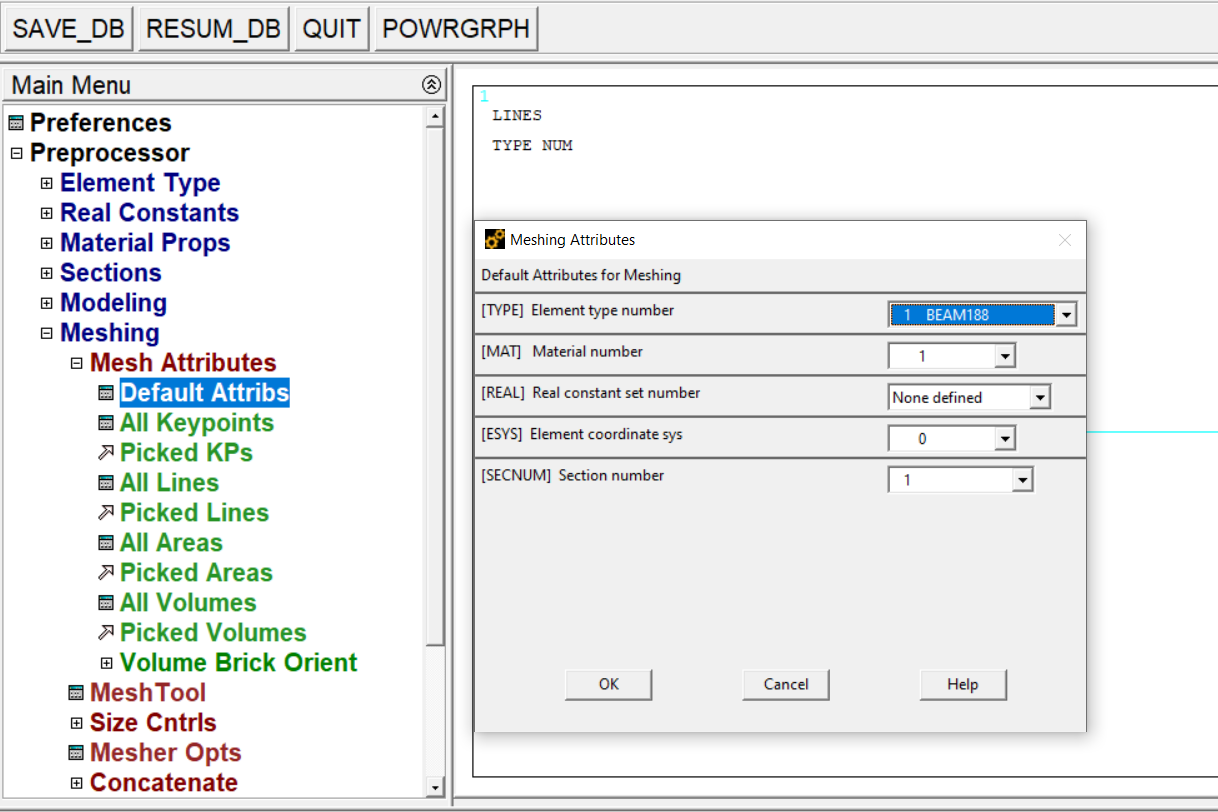This screenshot has height=812, width=1218.
Task: Click the Picked Areas arrow icon
Action: click(x=106, y=573)
